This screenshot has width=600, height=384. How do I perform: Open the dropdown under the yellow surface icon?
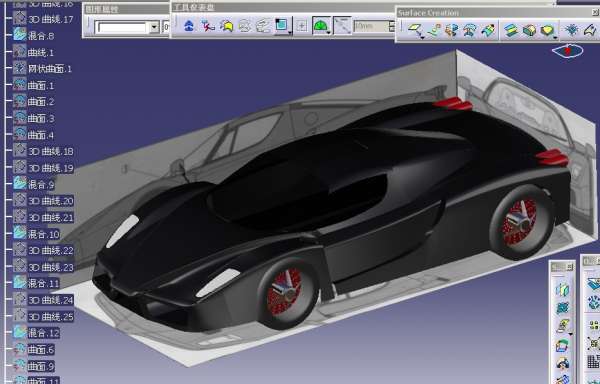pyautogui.click(x=555, y=38)
